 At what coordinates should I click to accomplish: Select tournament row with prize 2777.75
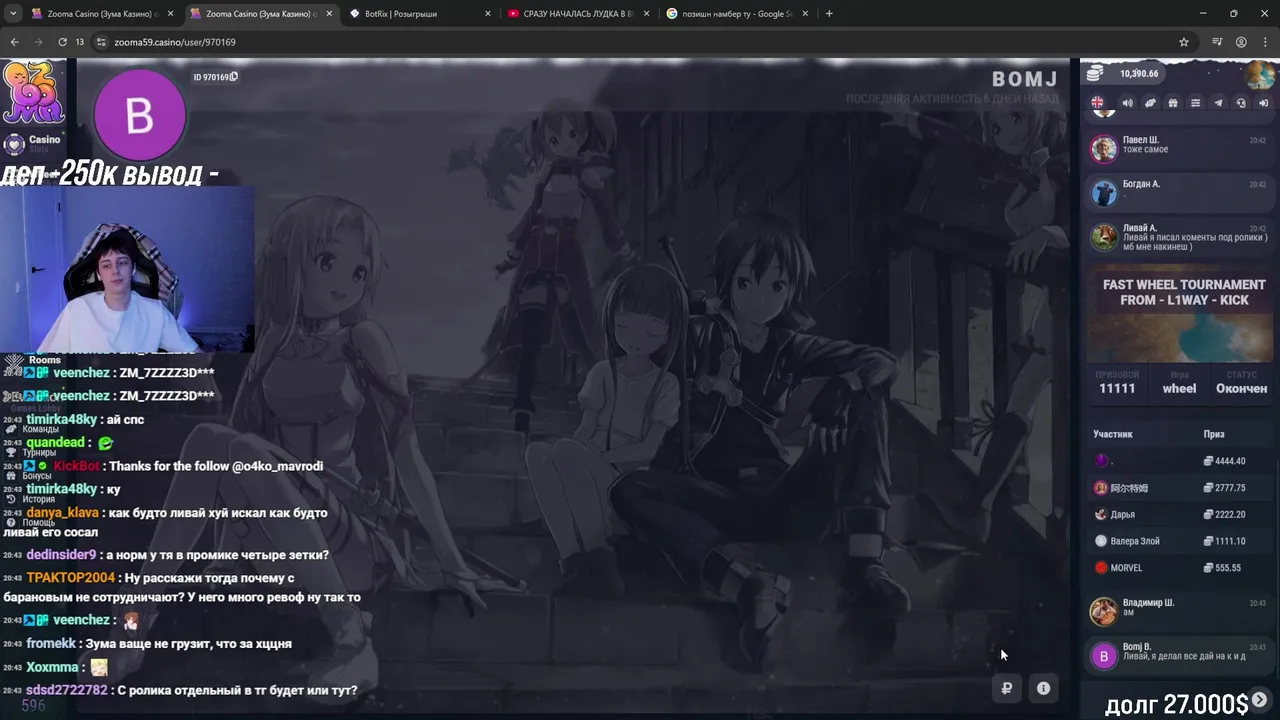tap(1180, 488)
